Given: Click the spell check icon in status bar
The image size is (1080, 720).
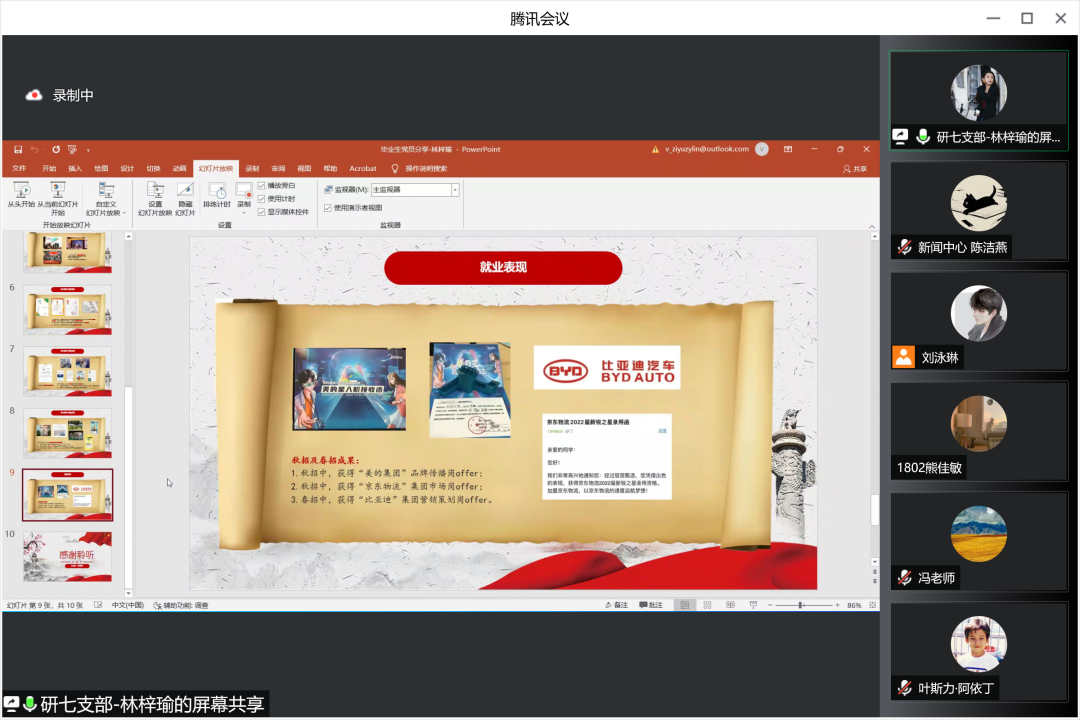Looking at the screenshot, I should pos(98,606).
